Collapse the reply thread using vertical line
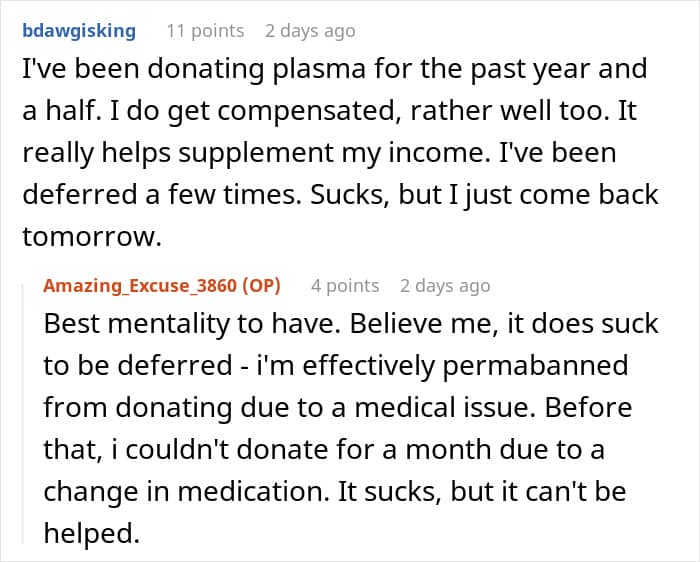The image size is (700, 562). click(23, 414)
